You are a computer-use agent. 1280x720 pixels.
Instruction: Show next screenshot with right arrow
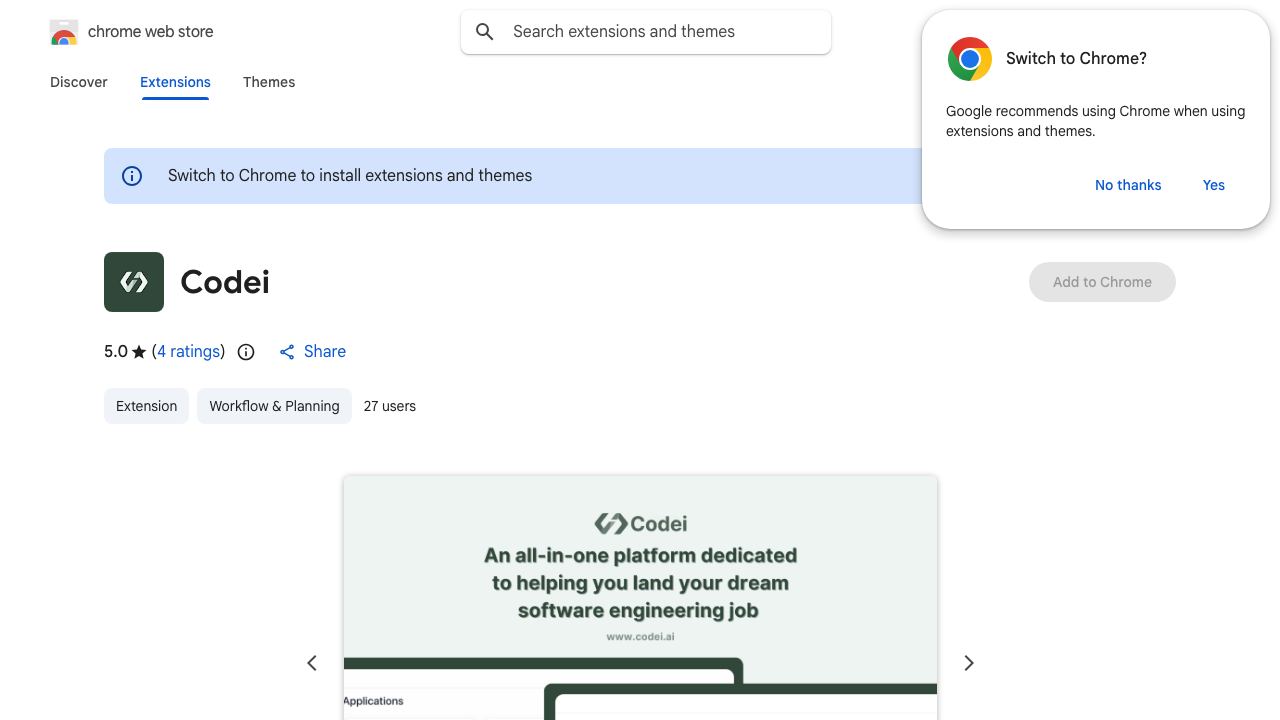click(968, 663)
